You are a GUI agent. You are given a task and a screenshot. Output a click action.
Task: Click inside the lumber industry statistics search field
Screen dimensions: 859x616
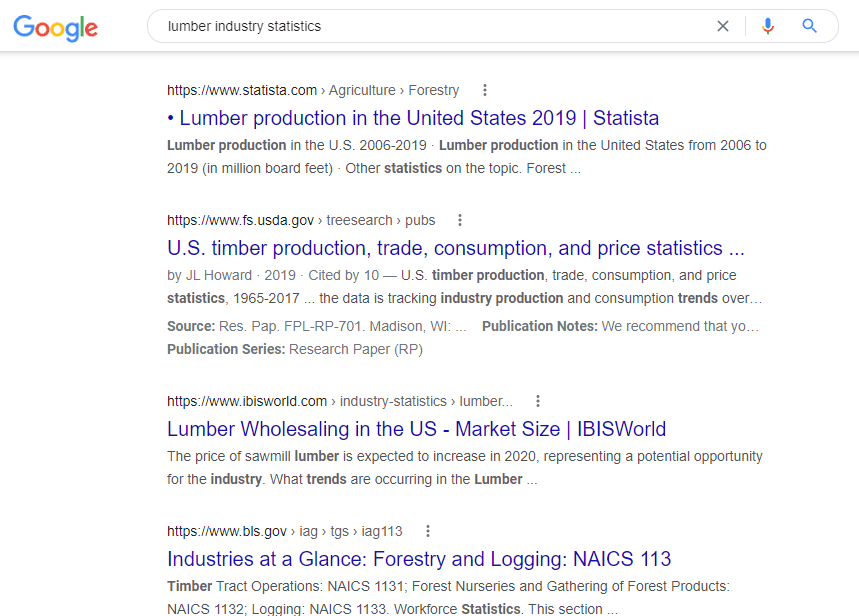pyautogui.click(x=433, y=26)
